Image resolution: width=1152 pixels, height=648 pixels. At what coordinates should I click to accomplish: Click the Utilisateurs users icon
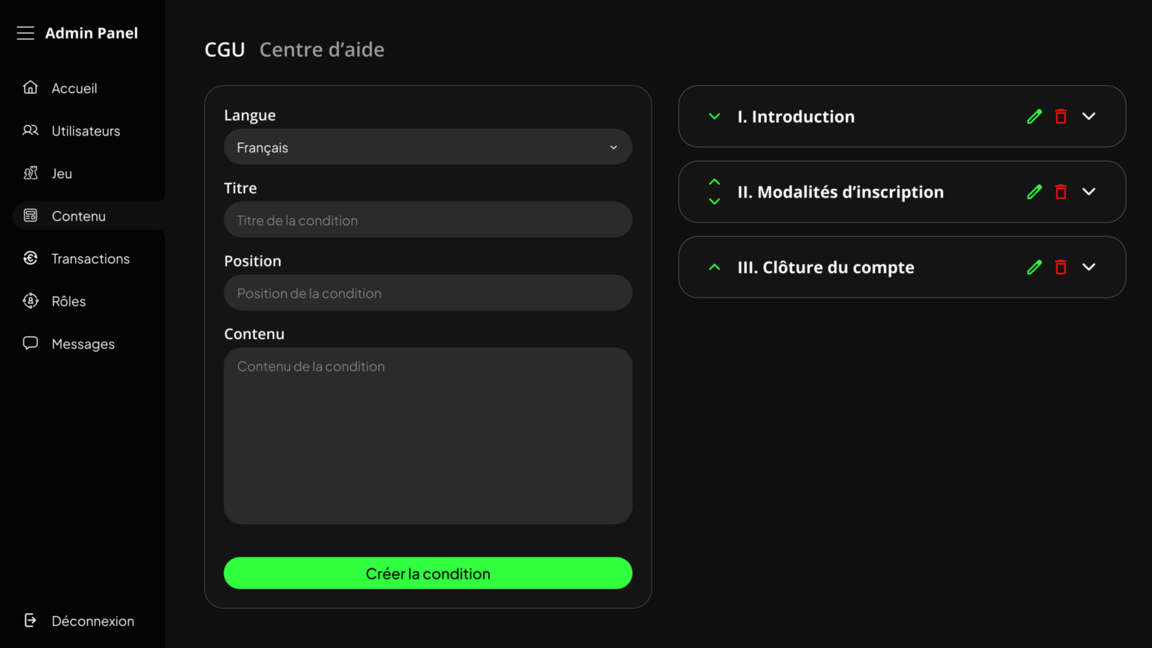tap(30, 130)
